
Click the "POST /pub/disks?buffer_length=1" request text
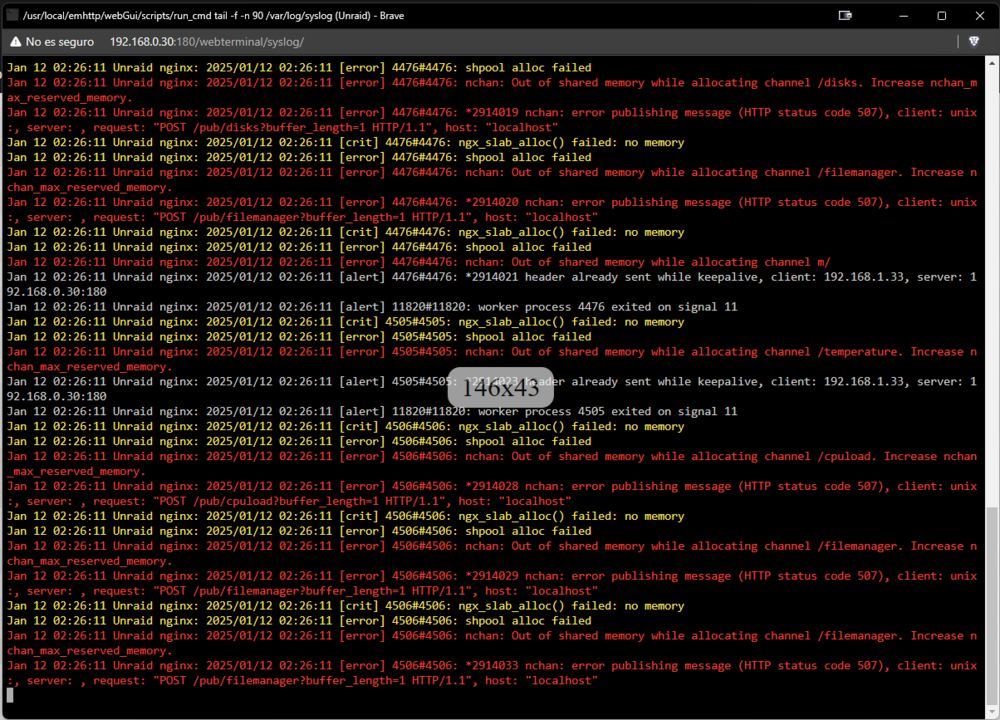pos(291,128)
